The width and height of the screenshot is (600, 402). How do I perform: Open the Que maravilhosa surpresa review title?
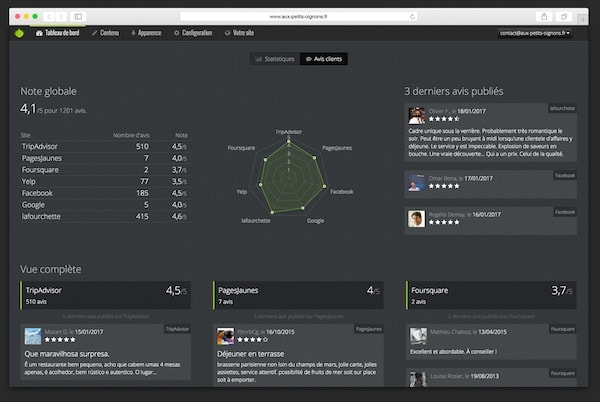[67, 354]
